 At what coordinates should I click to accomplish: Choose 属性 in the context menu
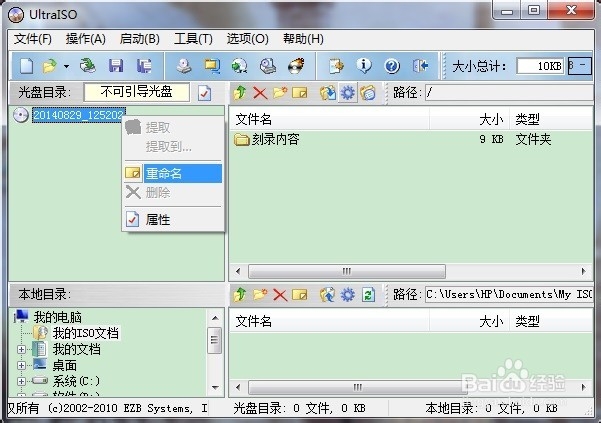(x=173, y=220)
